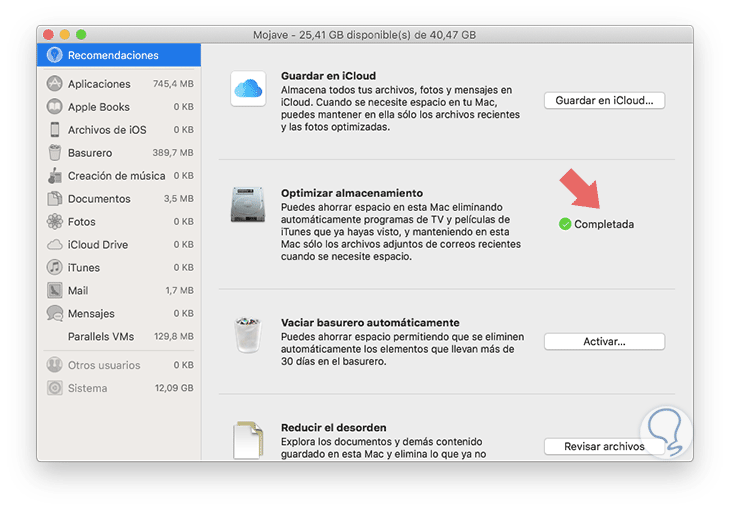Click the Documentos icon in sidebar
The image size is (730, 510).
[x=54, y=198]
